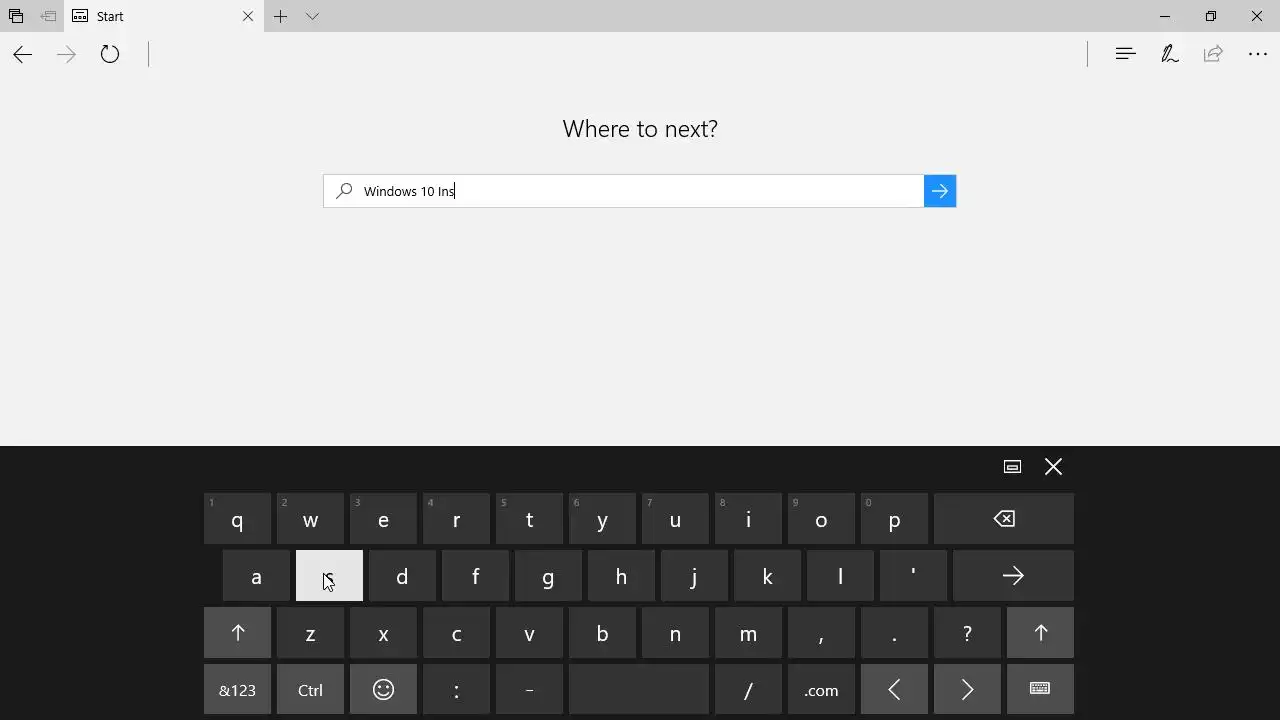Screen dimensions: 1280x720
Task: Tap the l key
Action: 840,576
